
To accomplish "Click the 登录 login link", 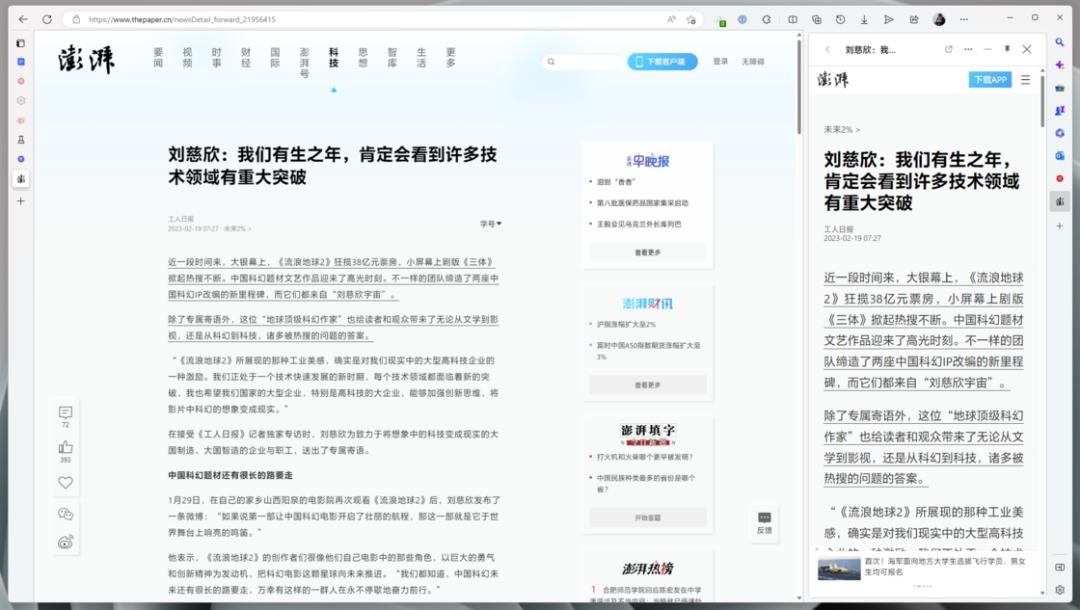I will [720, 62].
